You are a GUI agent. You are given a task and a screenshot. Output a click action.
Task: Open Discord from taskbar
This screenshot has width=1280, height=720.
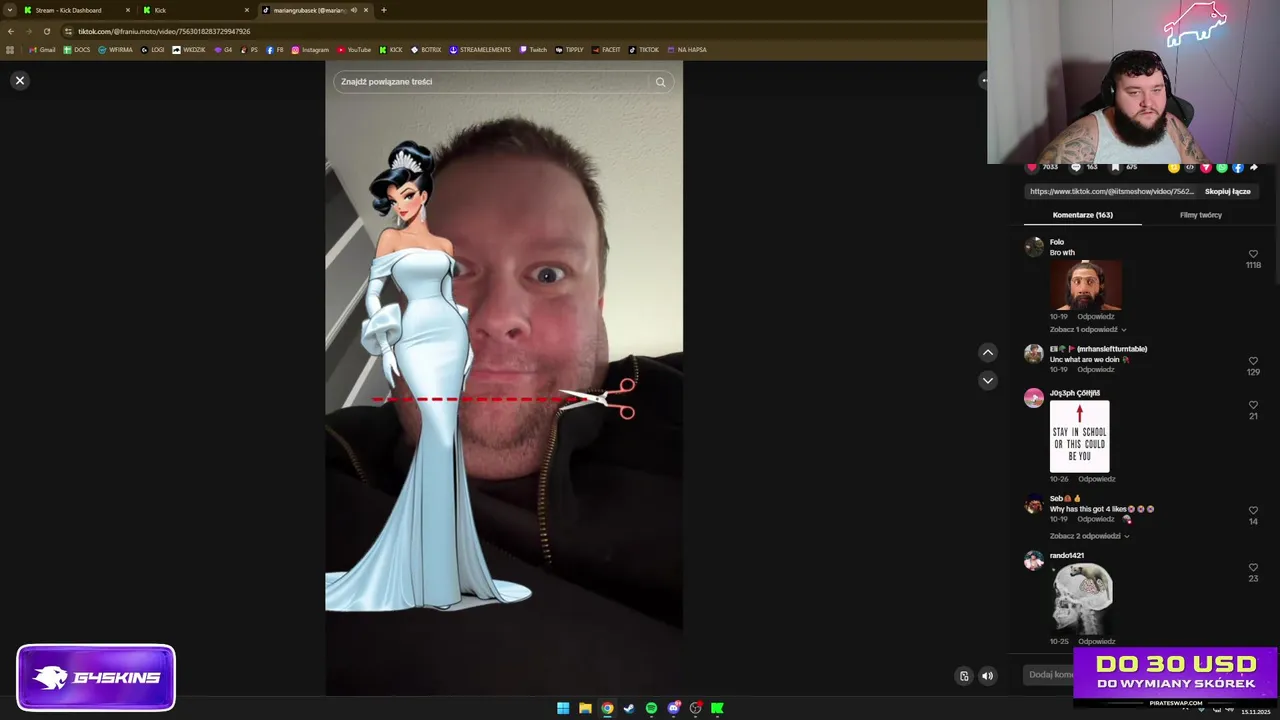pyautogui.click(x=673, y=708)
